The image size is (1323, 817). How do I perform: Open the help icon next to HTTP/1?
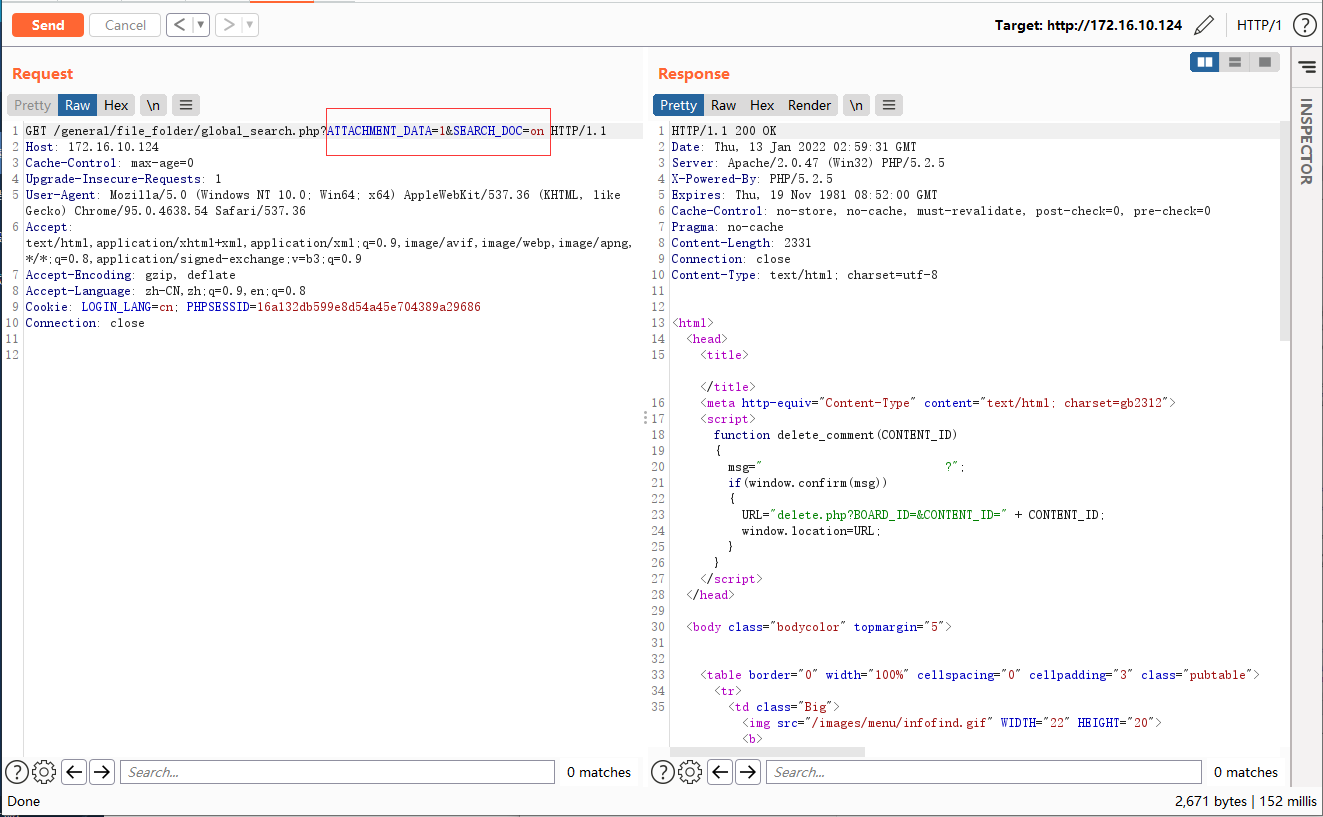(x=1304, y=25)
